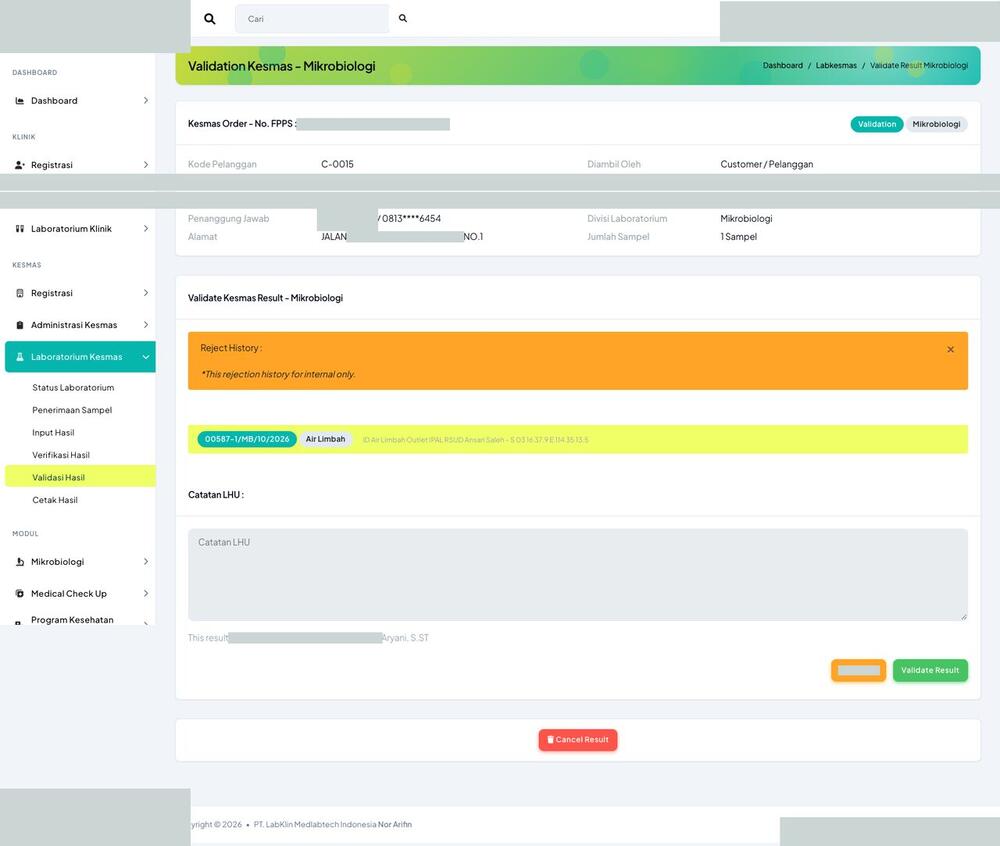Open Cetak Hasil submenu item
1000x846 pixels.
pyautogui.click(x=55, y=500)
